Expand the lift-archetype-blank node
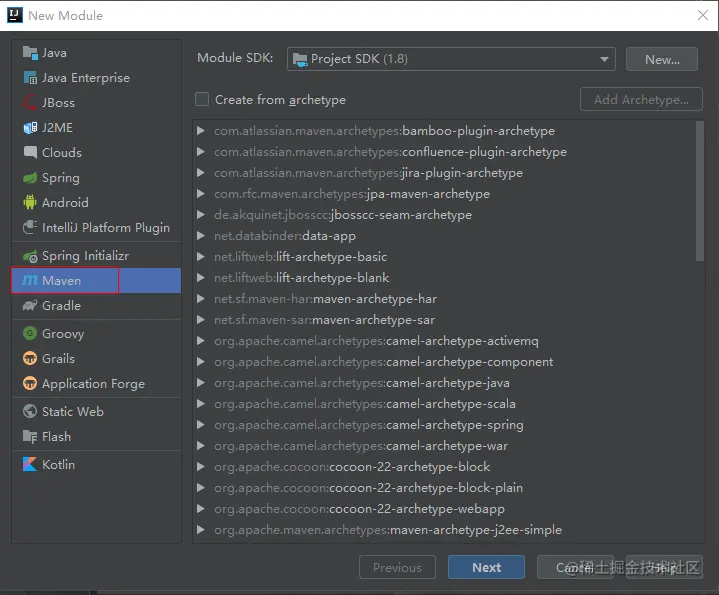Screen dimensions: 719x595 tap(201, 278)
